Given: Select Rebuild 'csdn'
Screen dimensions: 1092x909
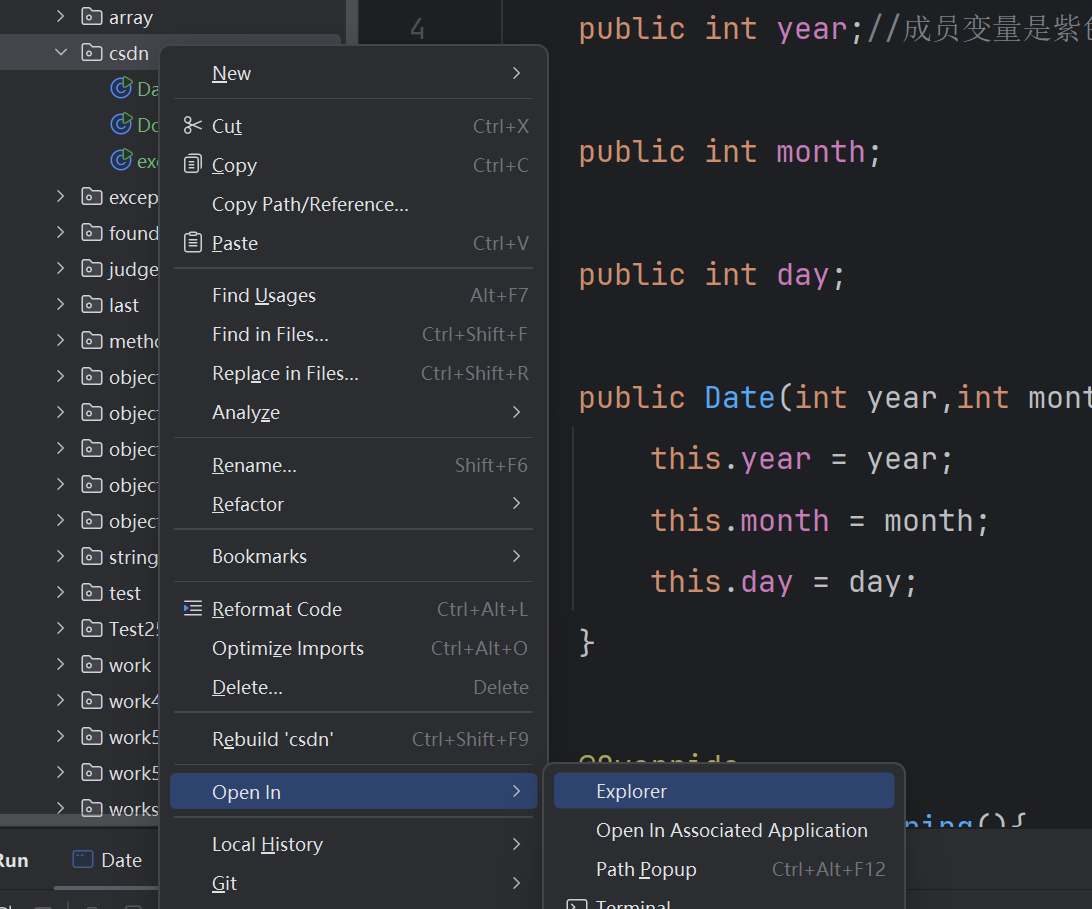Looking at the screenshot, I should pos(353,739).
